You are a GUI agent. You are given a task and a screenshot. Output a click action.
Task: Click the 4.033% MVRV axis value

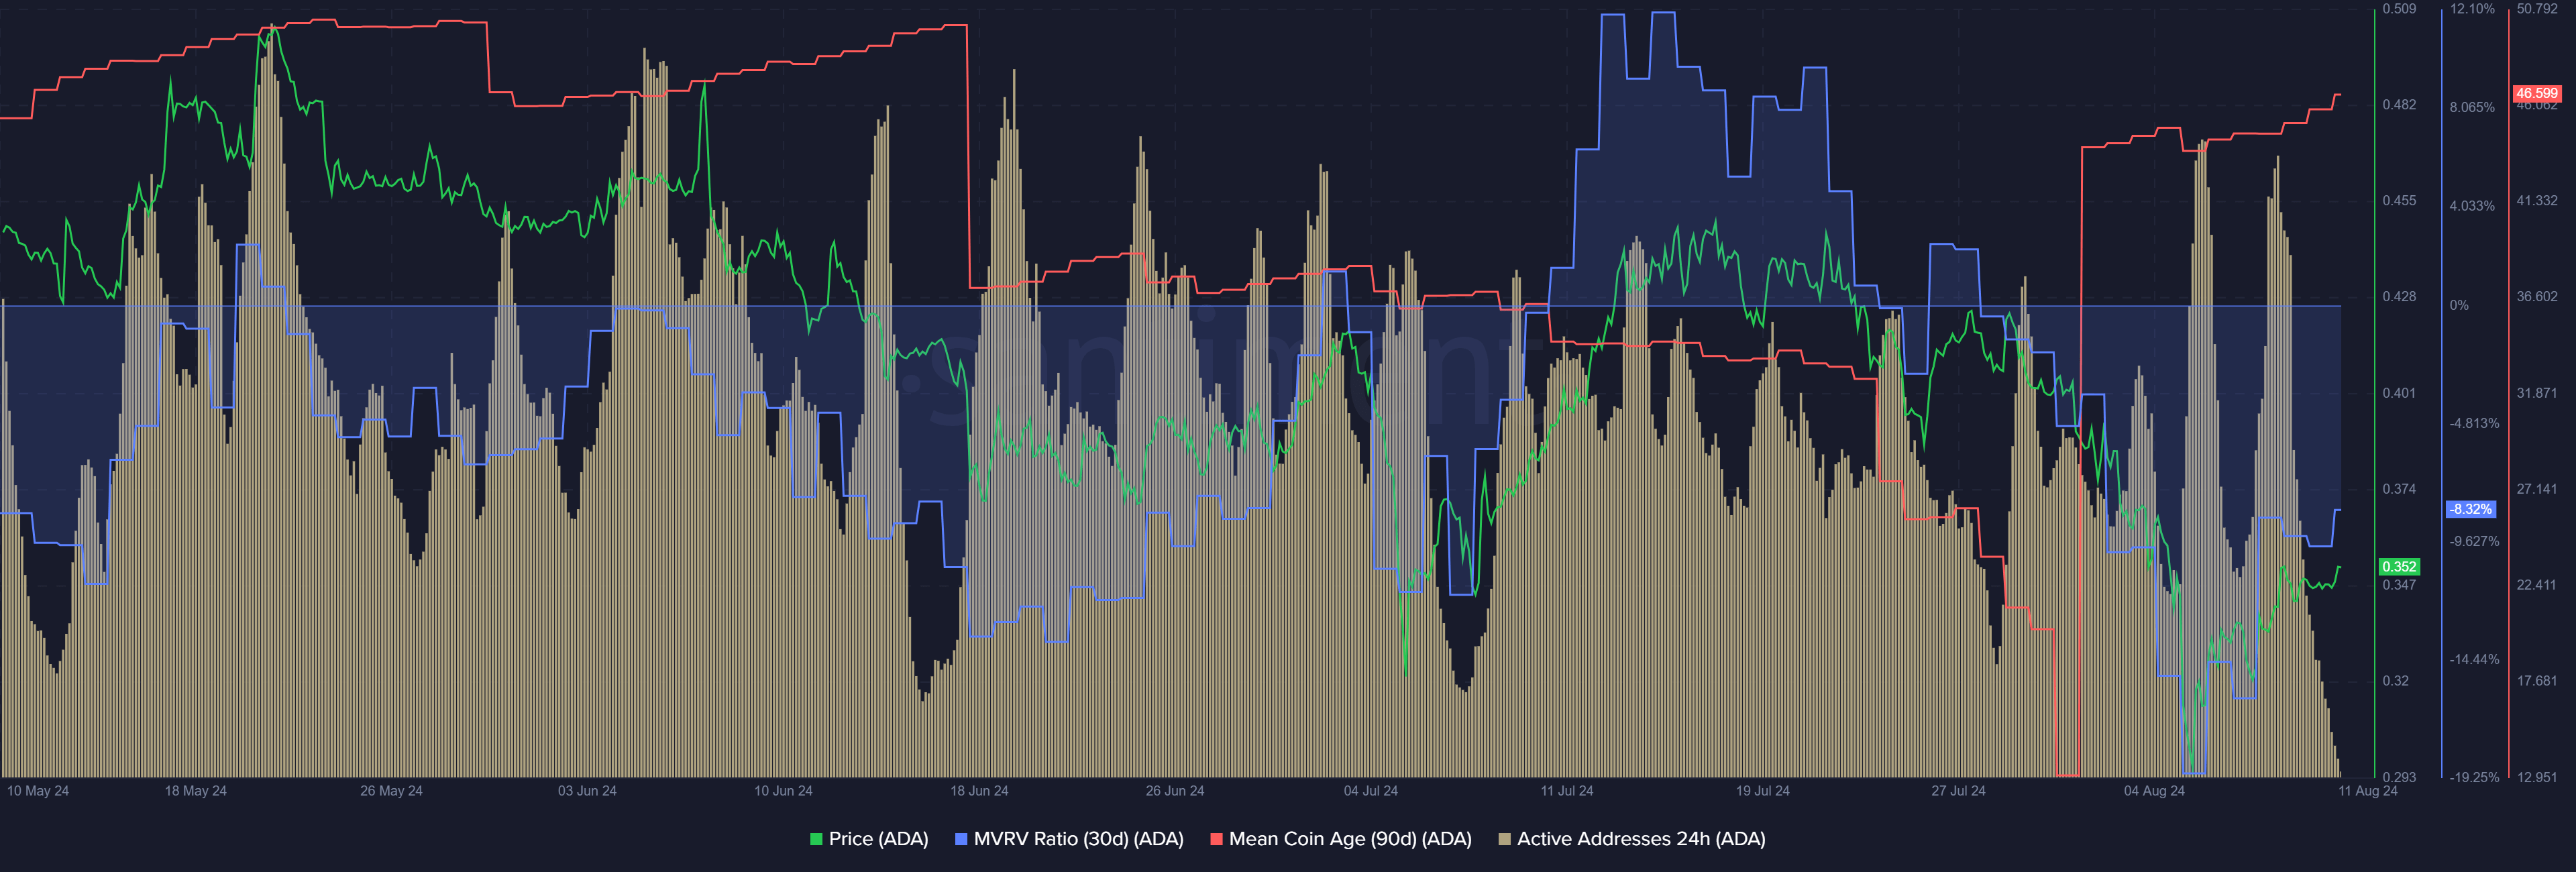click(2472, 206)
